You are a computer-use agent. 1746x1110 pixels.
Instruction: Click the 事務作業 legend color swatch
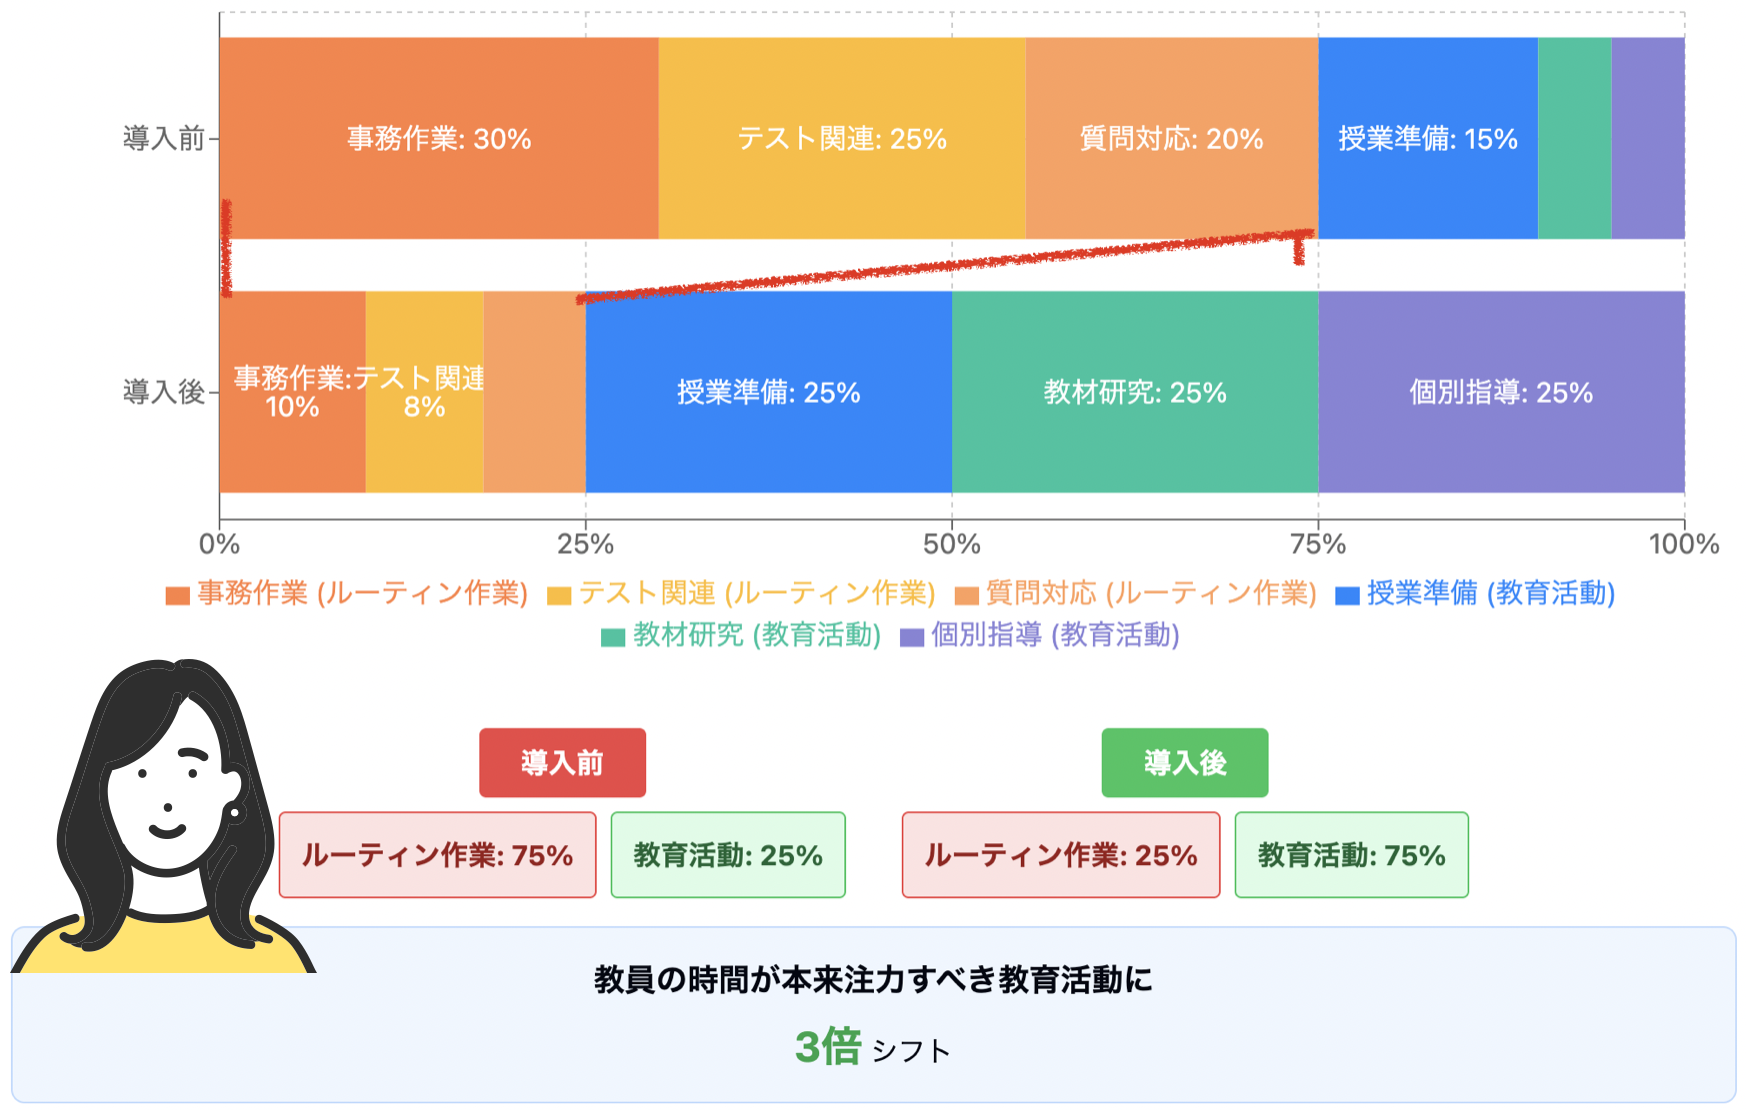point(177,595)
